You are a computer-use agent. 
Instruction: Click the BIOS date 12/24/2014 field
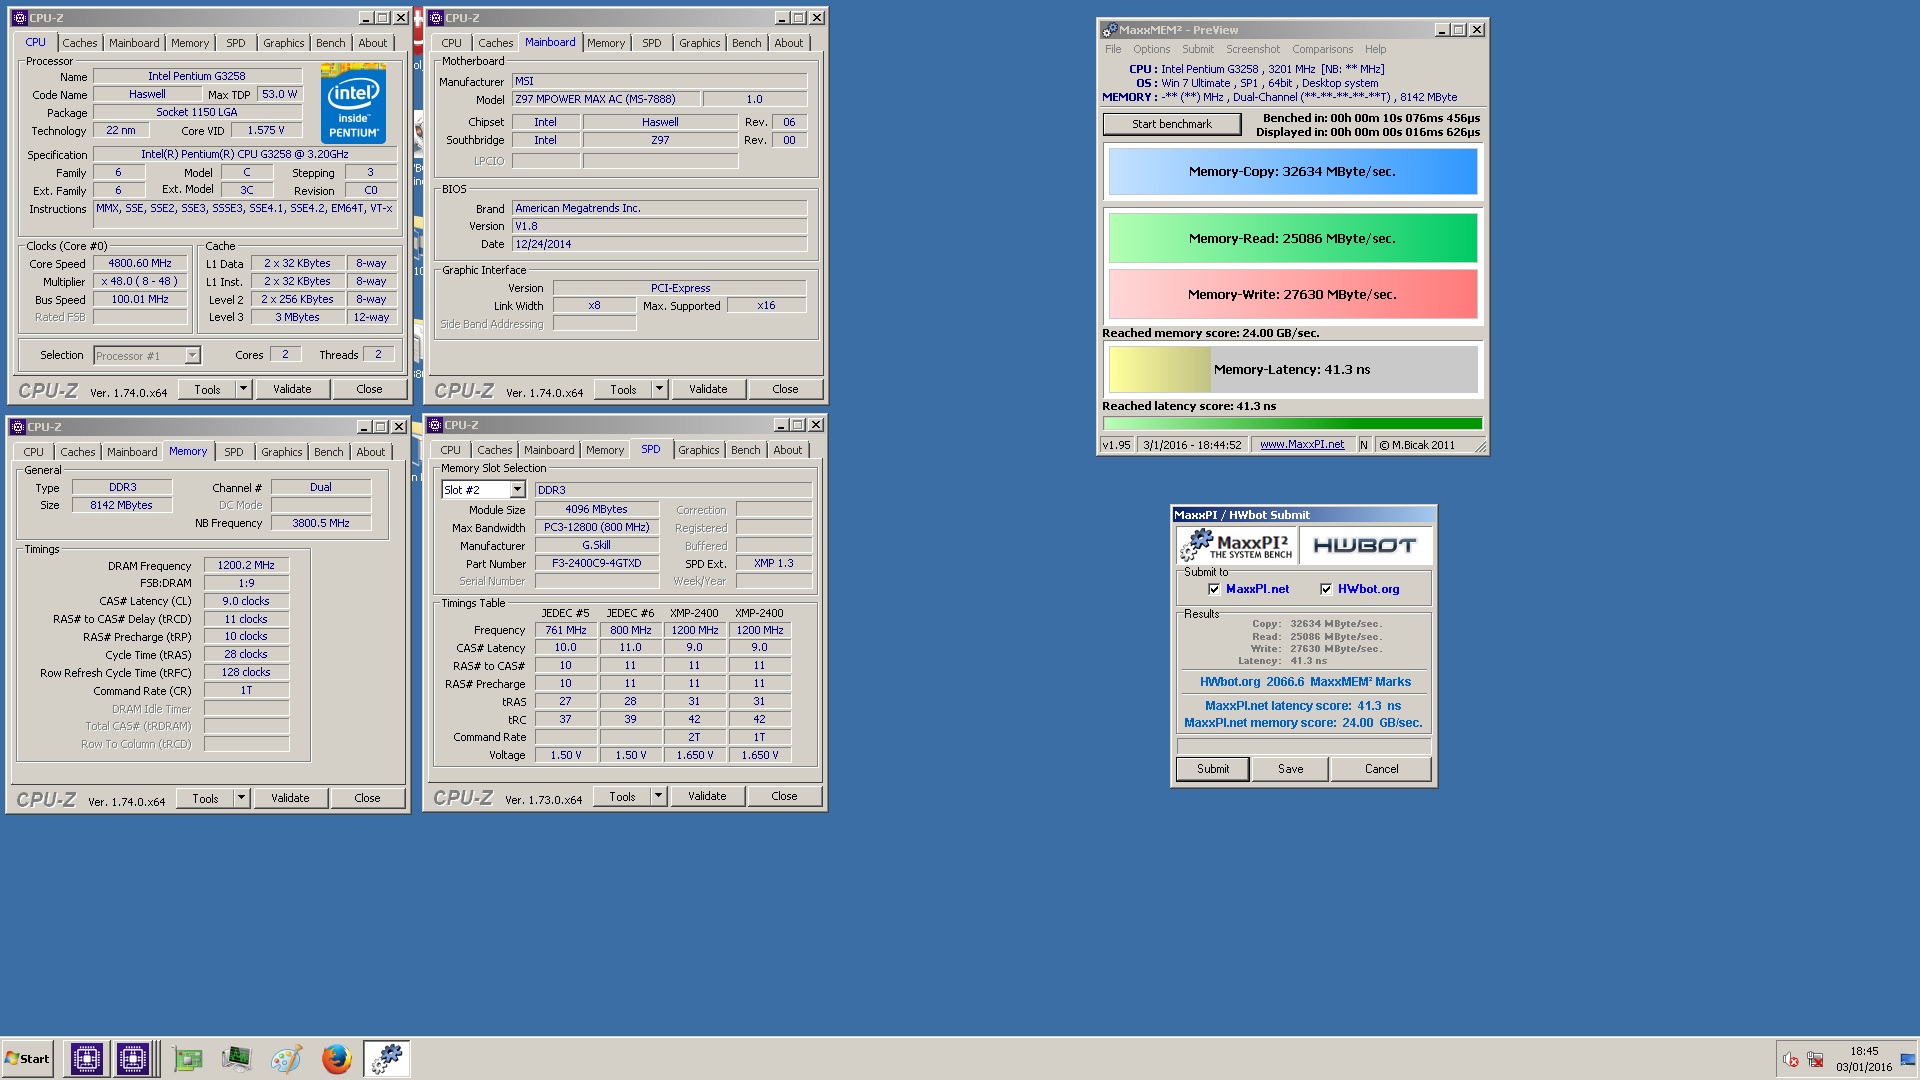659,244
